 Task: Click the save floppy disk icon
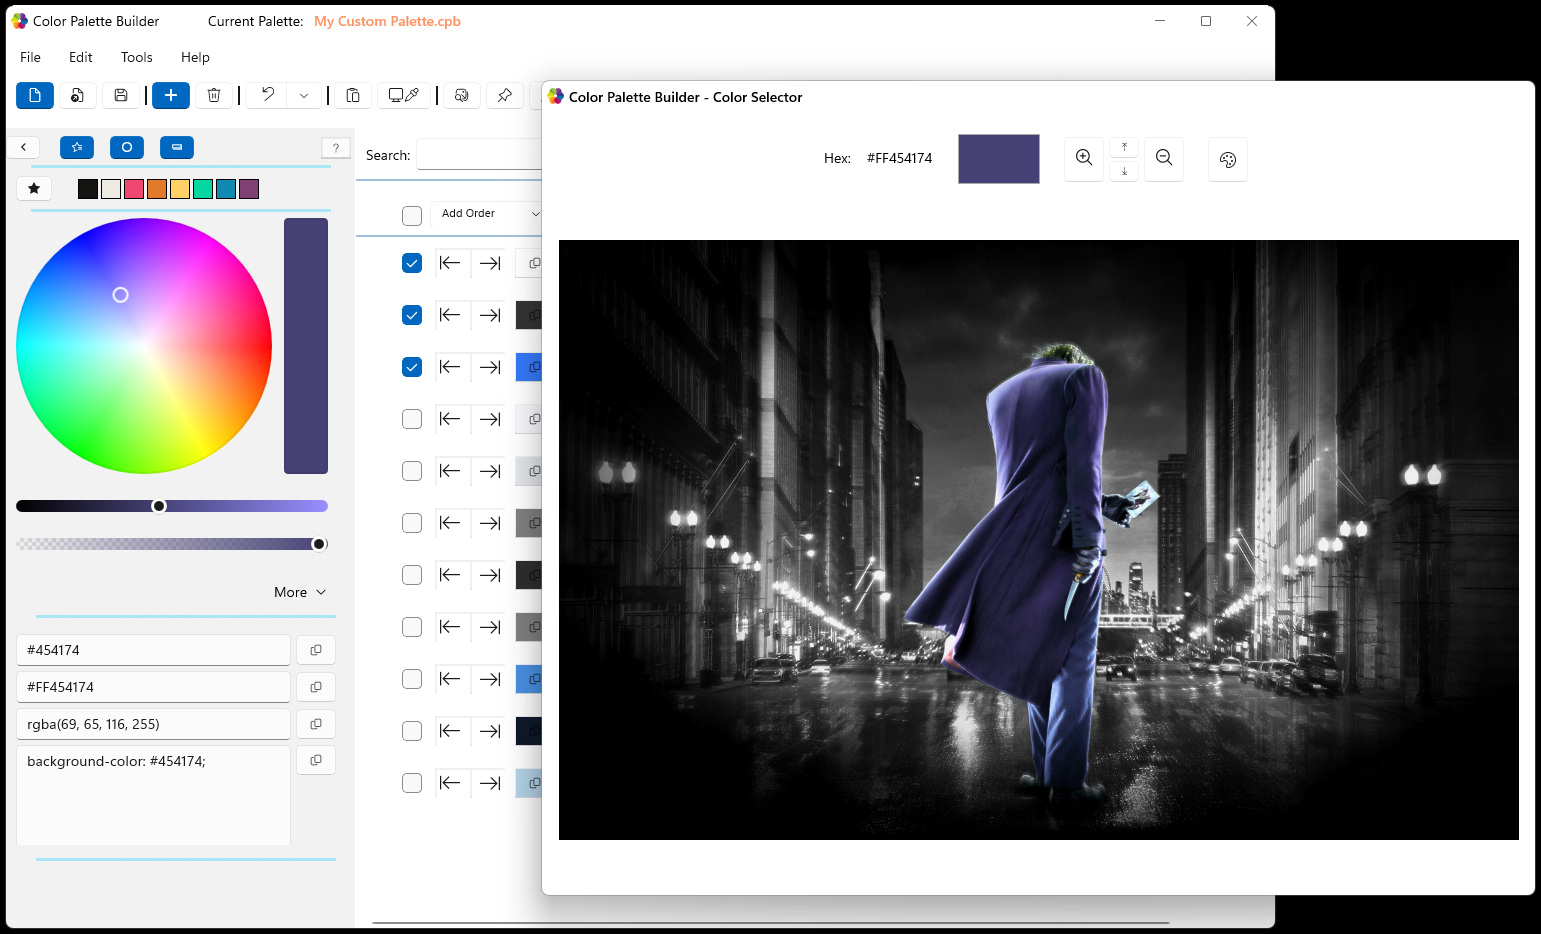click(x=121, y=95)
